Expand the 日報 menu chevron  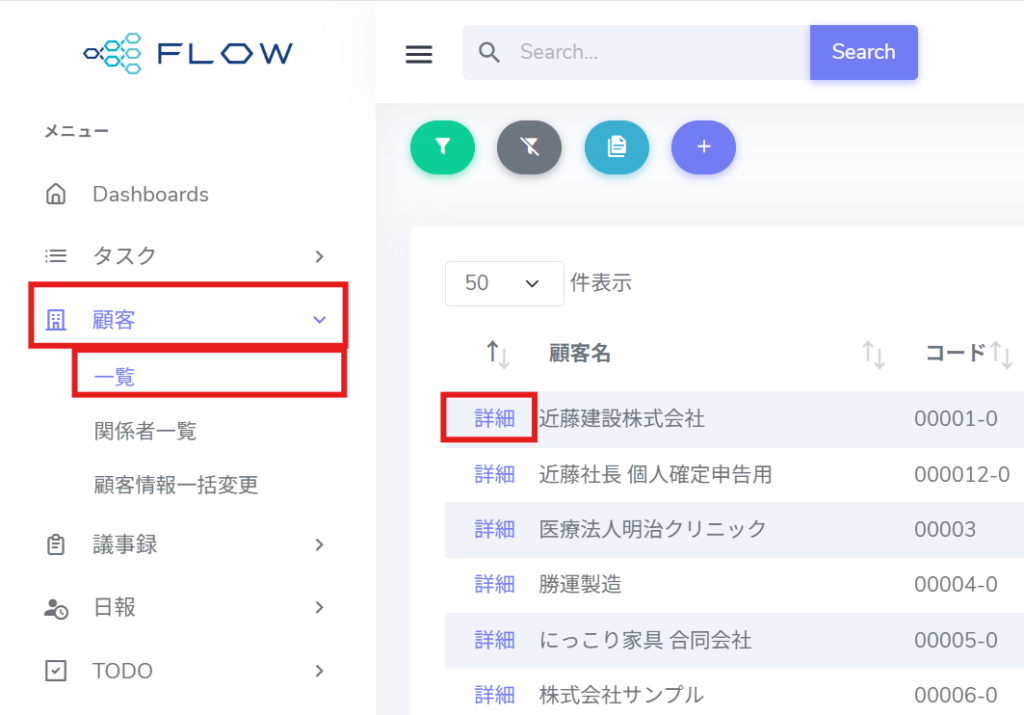pos(319,607)
